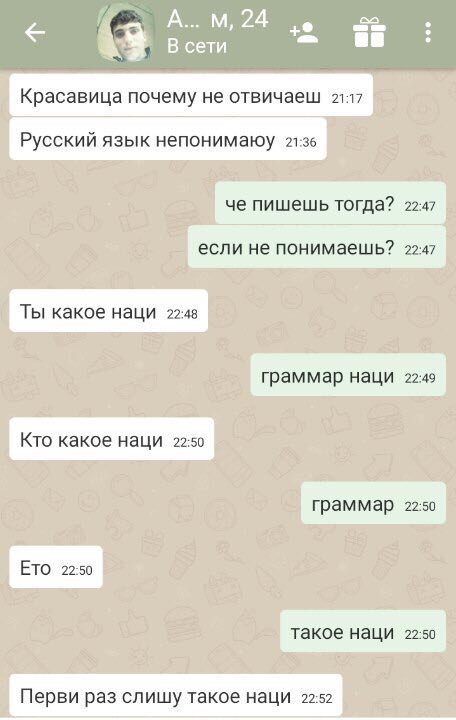
Task: Tap the sent message "че пишешь тогда?"
Action: [x=331, y=203]
